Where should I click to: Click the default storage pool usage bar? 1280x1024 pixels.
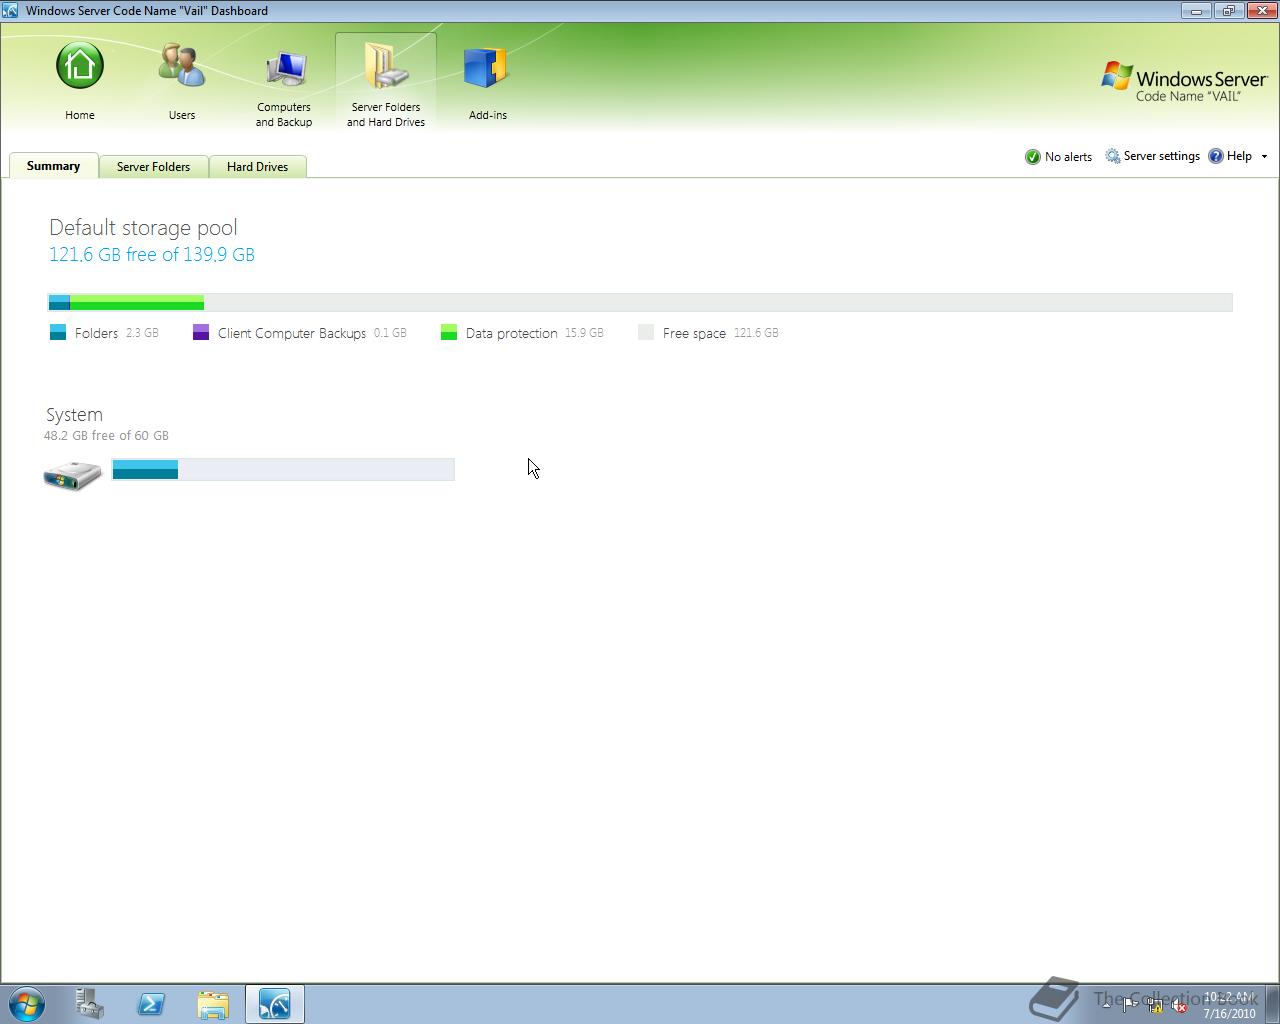(640, 302)
